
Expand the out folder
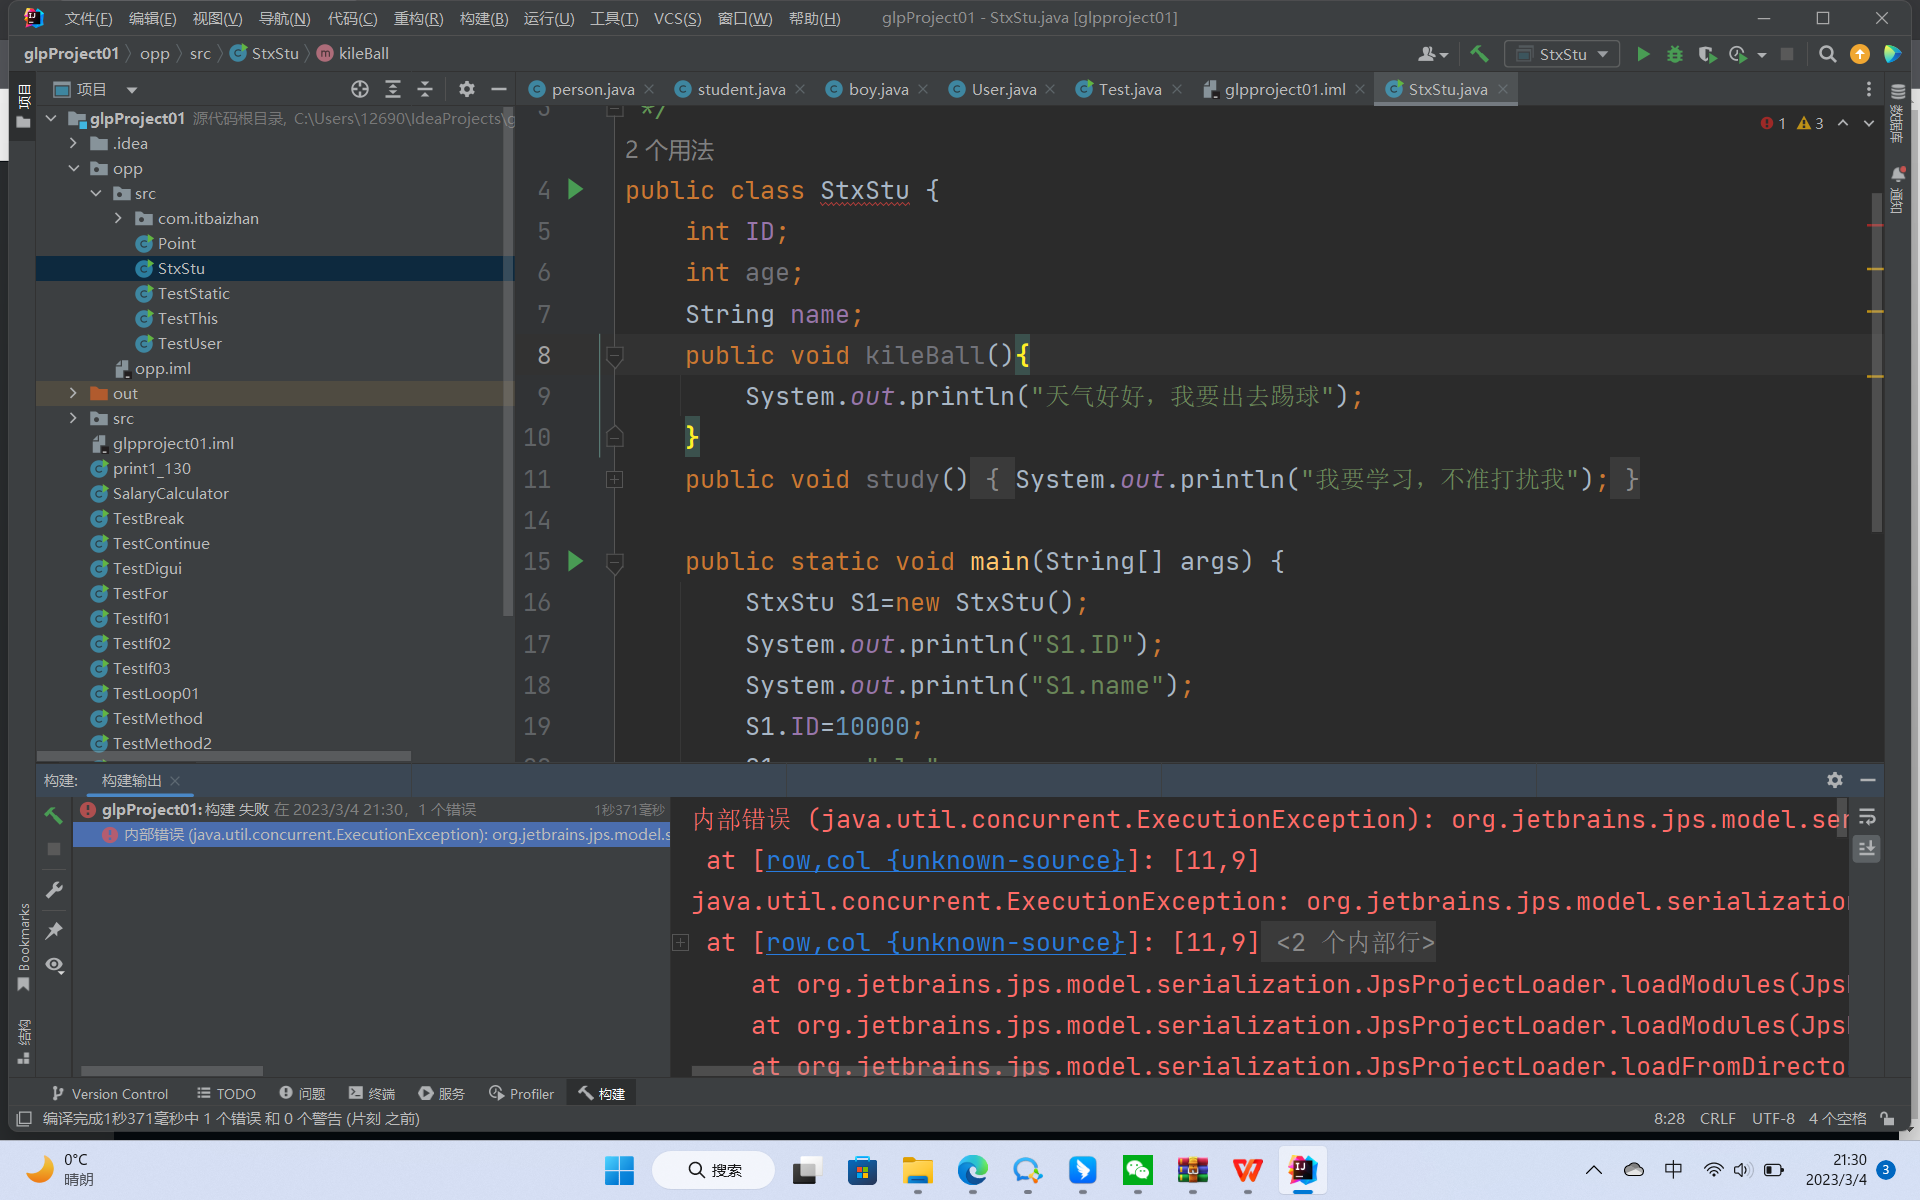pos(73,394)
